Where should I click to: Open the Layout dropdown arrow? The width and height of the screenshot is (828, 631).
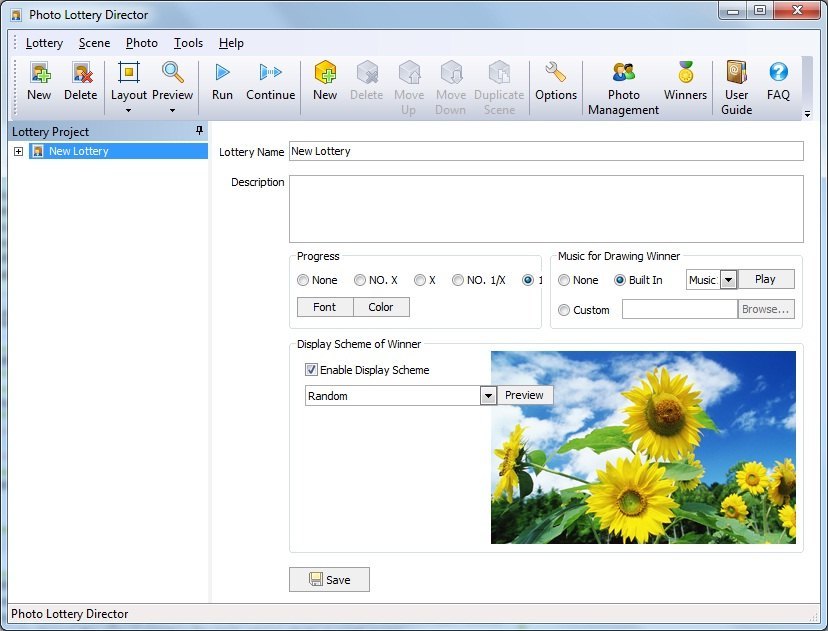point(128,110)
